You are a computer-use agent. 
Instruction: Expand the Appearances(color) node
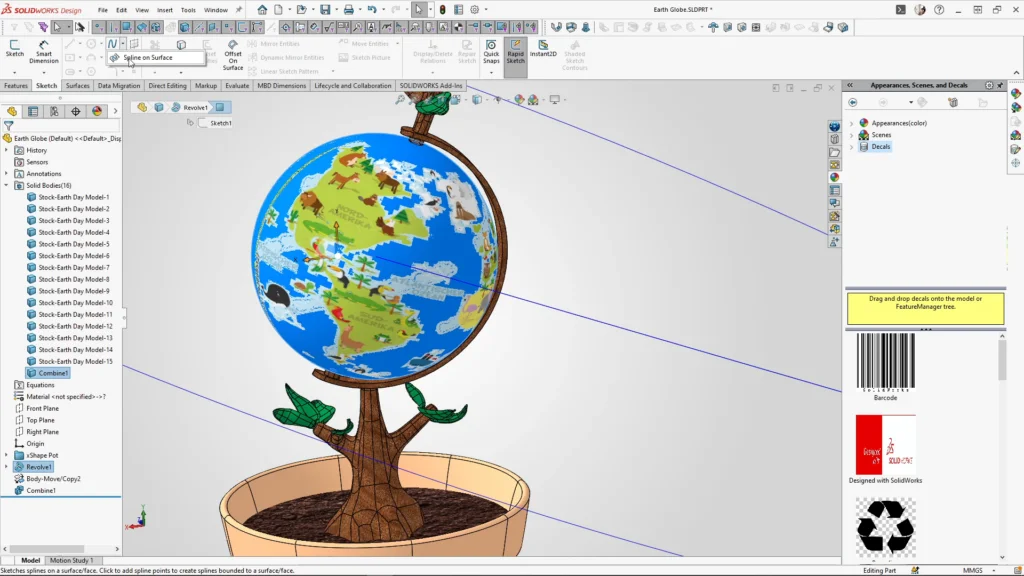coord(852,123)
